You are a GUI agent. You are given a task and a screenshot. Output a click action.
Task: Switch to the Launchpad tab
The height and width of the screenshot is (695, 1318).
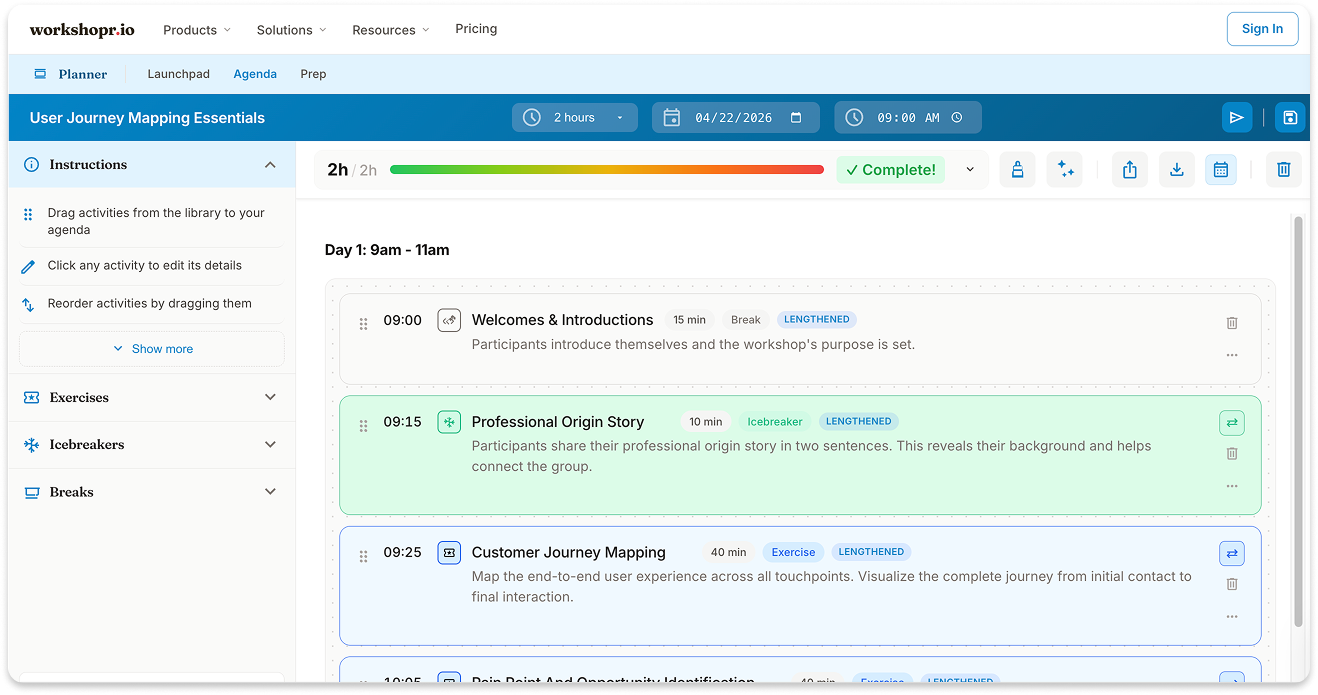click(179, 74)
